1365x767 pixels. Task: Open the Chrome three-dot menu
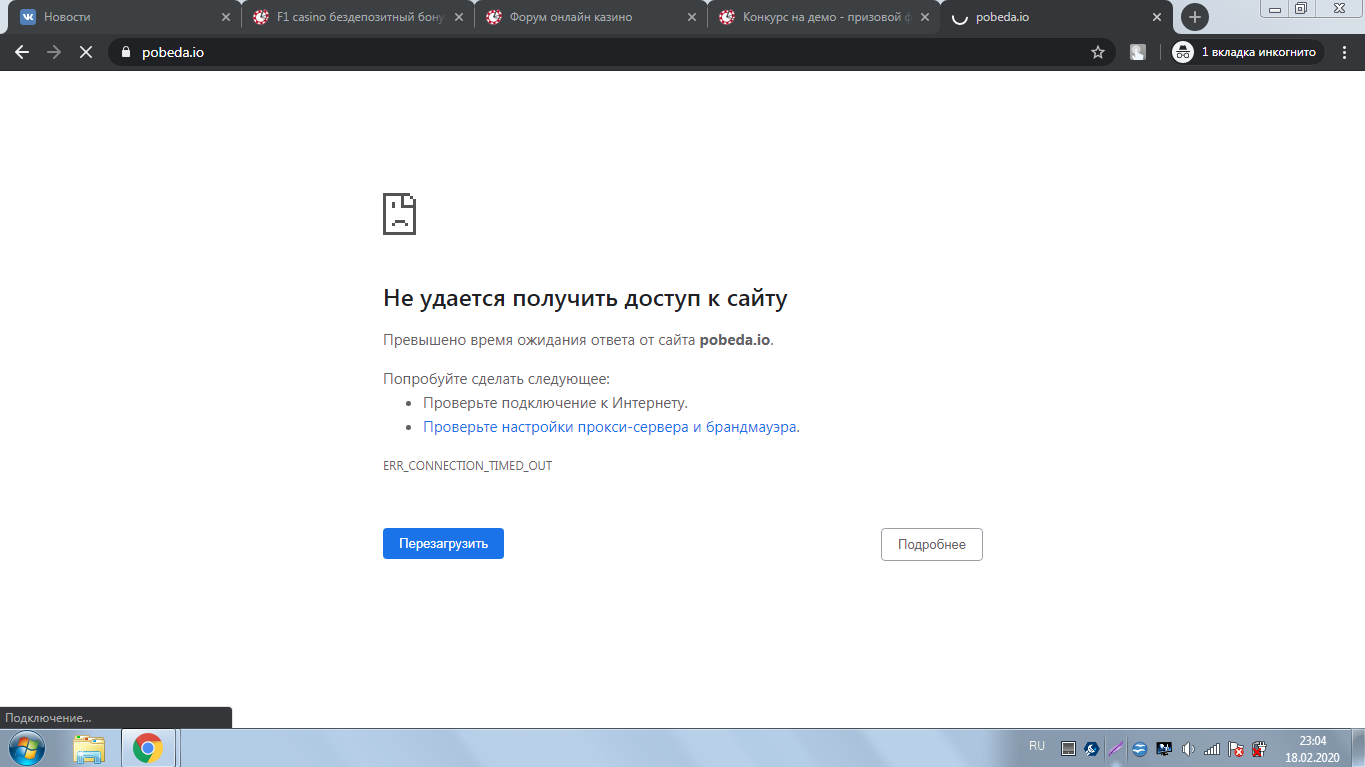pos(1344,52)
